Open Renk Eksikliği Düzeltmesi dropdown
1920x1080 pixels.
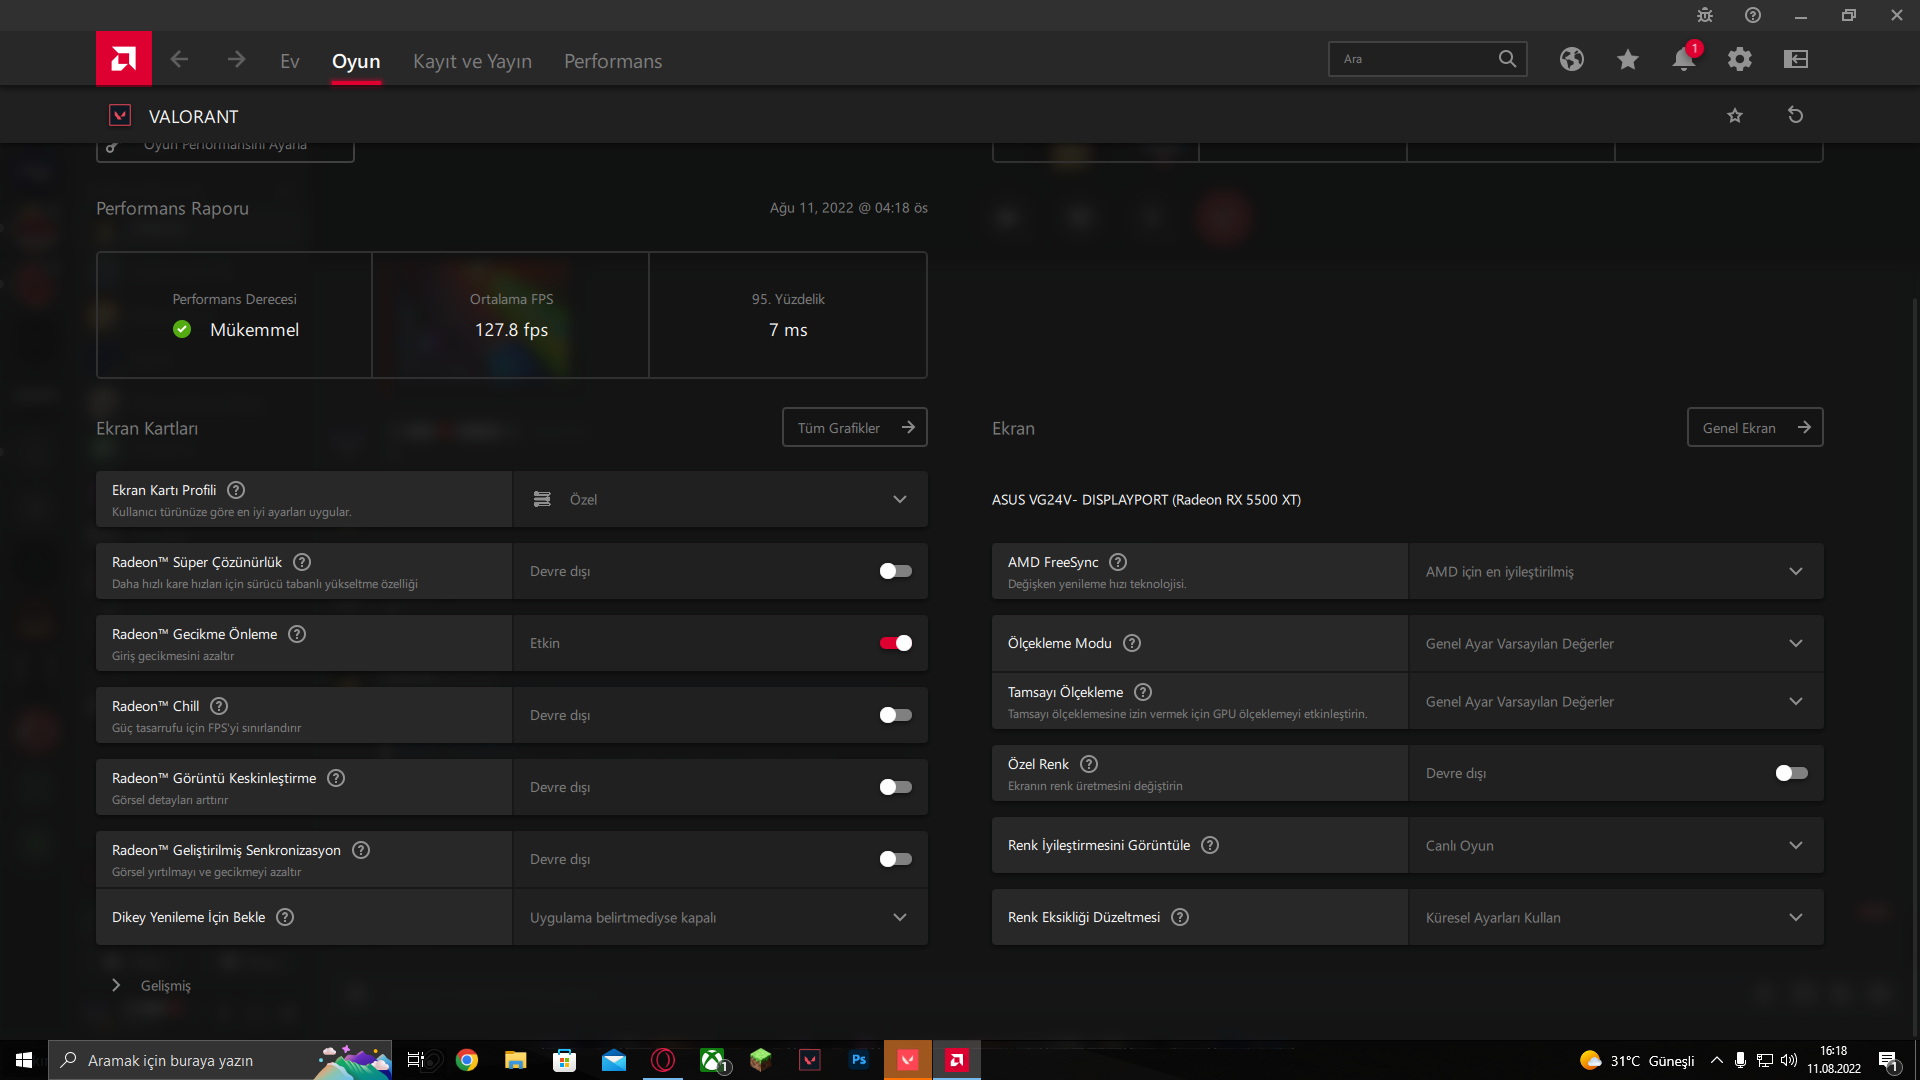tap(1616, 917)
